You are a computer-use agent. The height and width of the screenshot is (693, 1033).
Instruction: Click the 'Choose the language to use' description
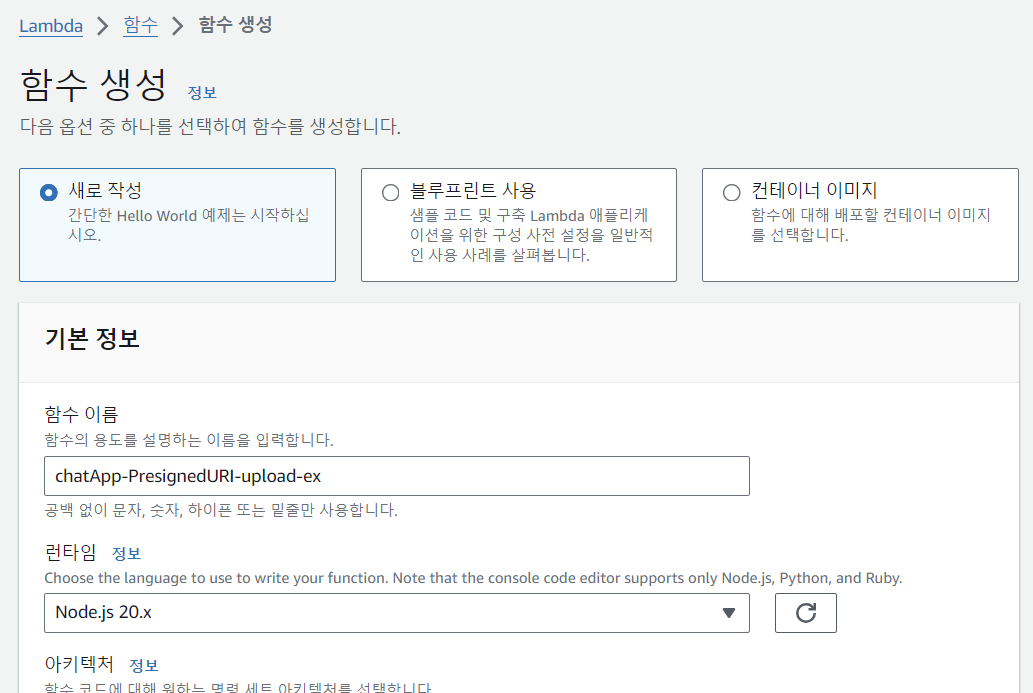click(473, 578)
